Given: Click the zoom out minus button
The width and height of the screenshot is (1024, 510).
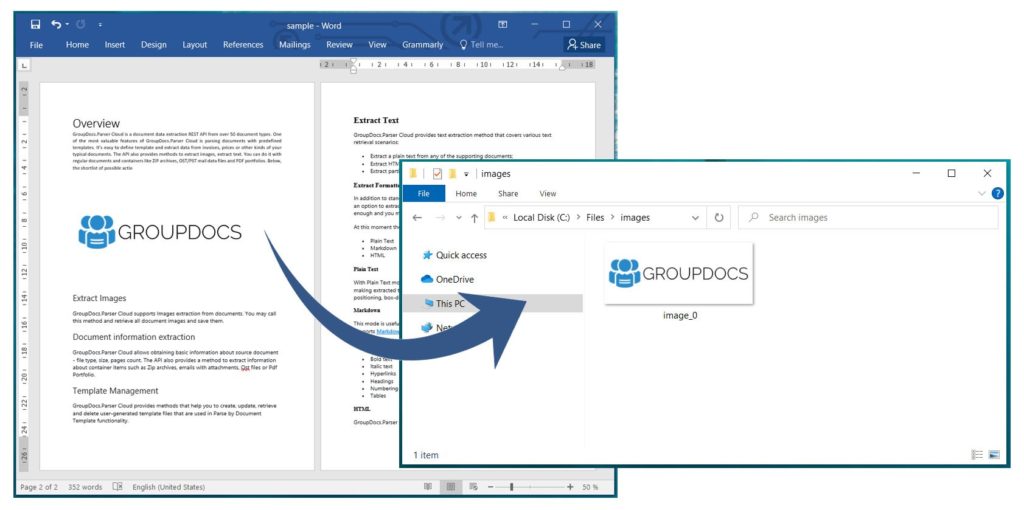Looking at the screenshot, I should click(x=490, y=487).
